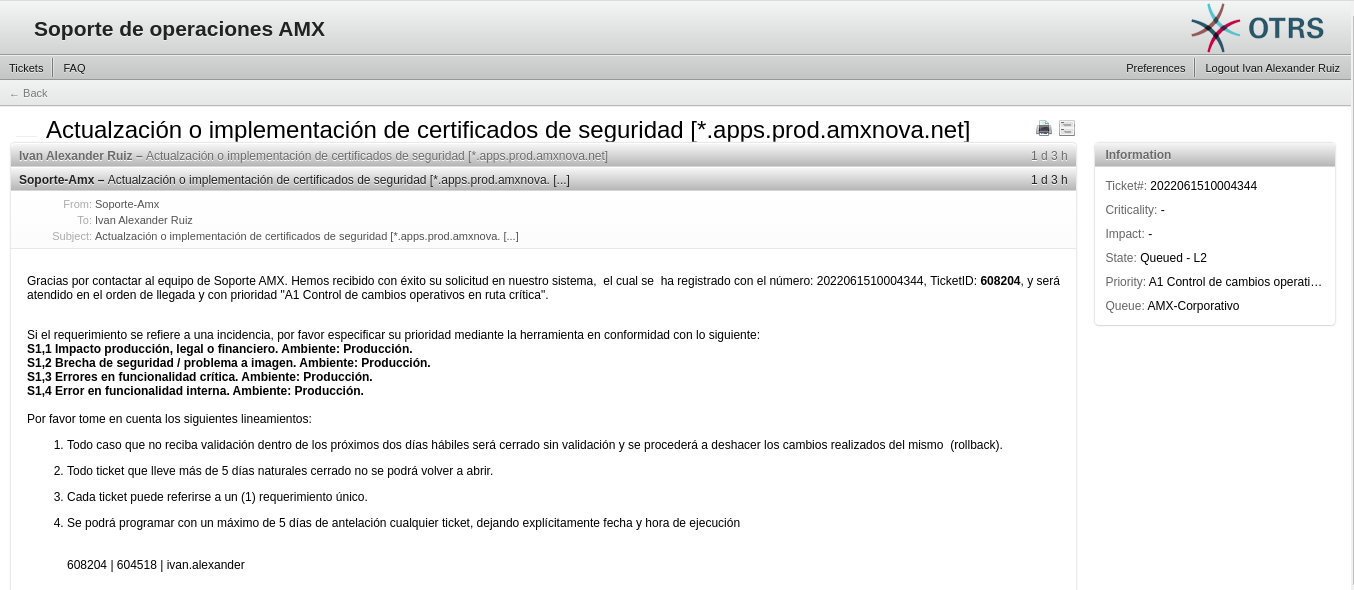Click the truncated Priority value in Information

click(x=1235, y=282)
